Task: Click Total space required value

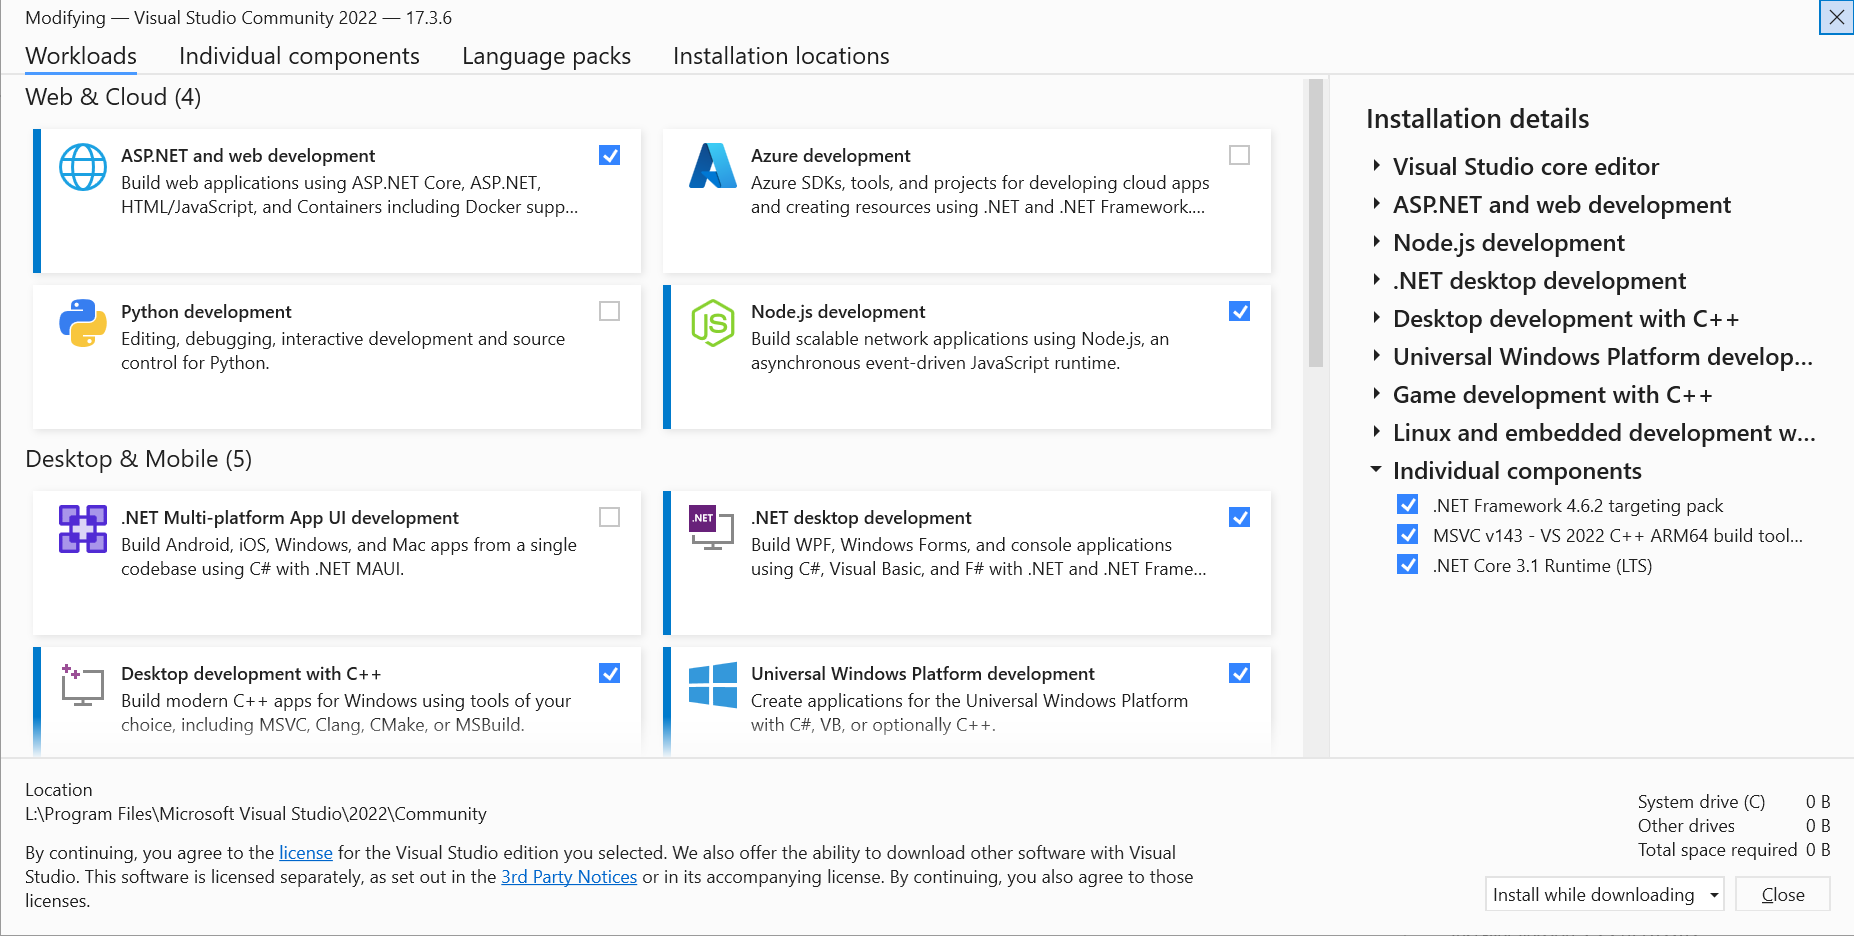Action: point(1818,850)
